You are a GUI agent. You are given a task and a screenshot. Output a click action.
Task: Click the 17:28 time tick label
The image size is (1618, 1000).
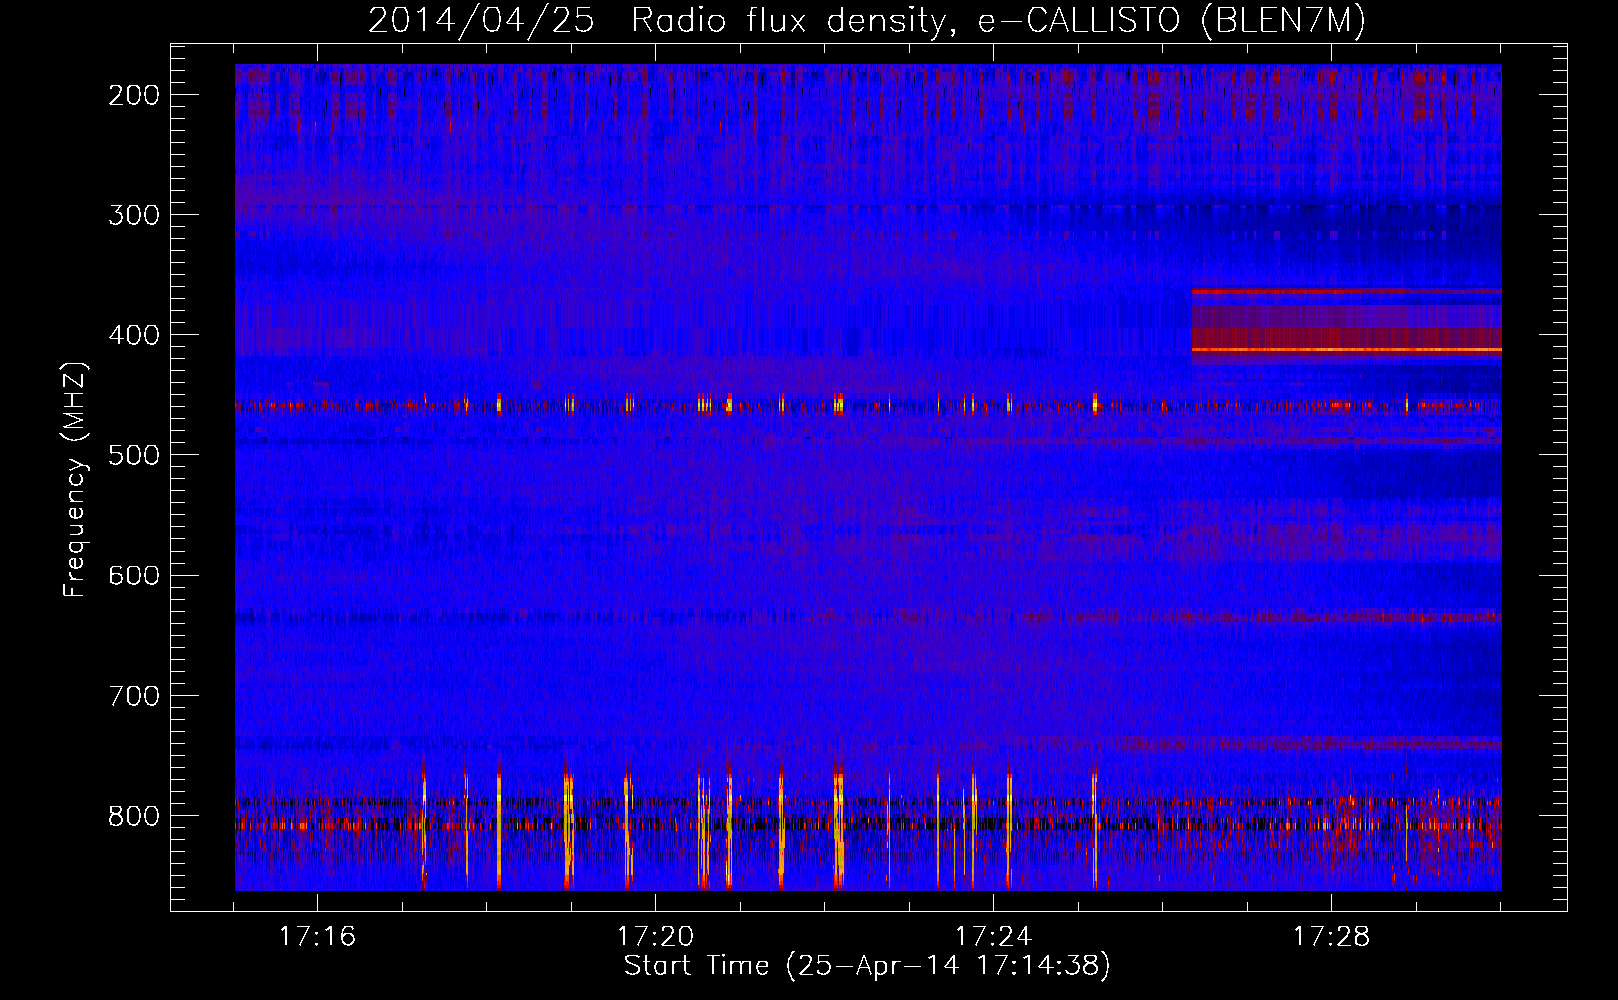[x=1331, y=937]
